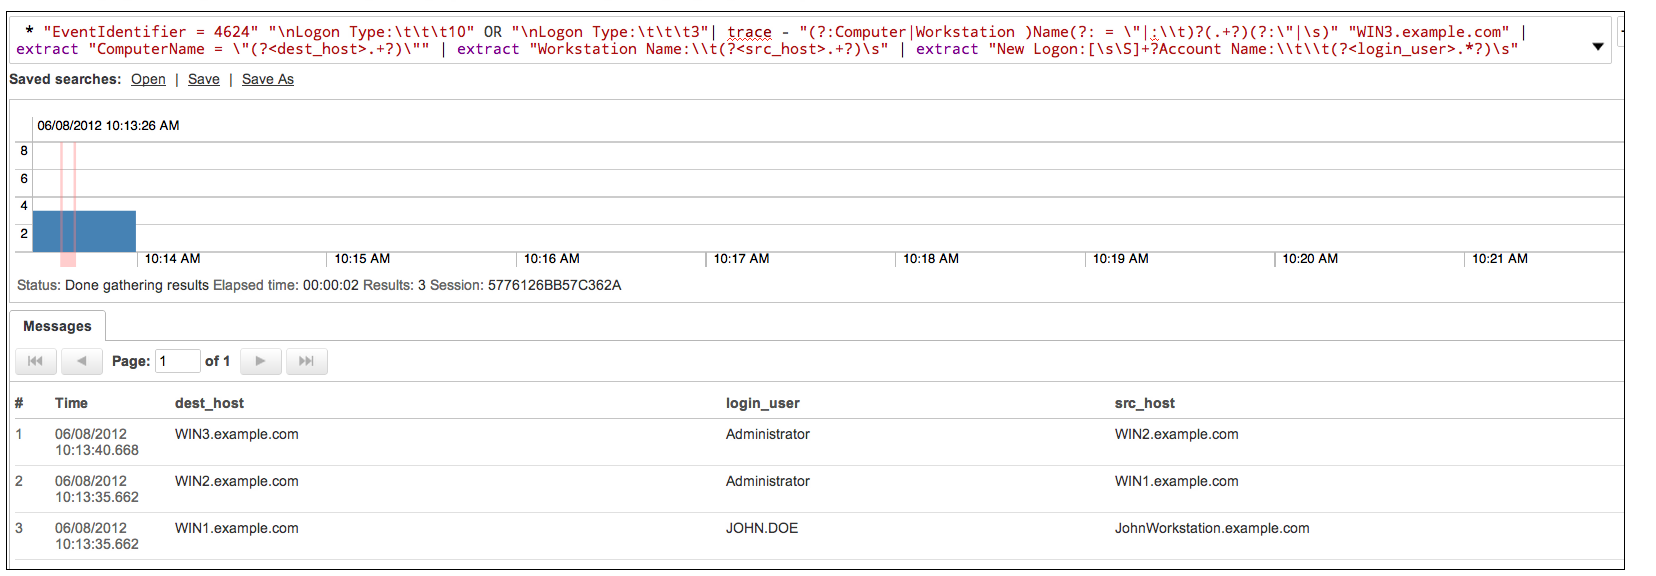Click the src_host column header
This screenshot has width=1656, height=576.
pos(1144,403)
